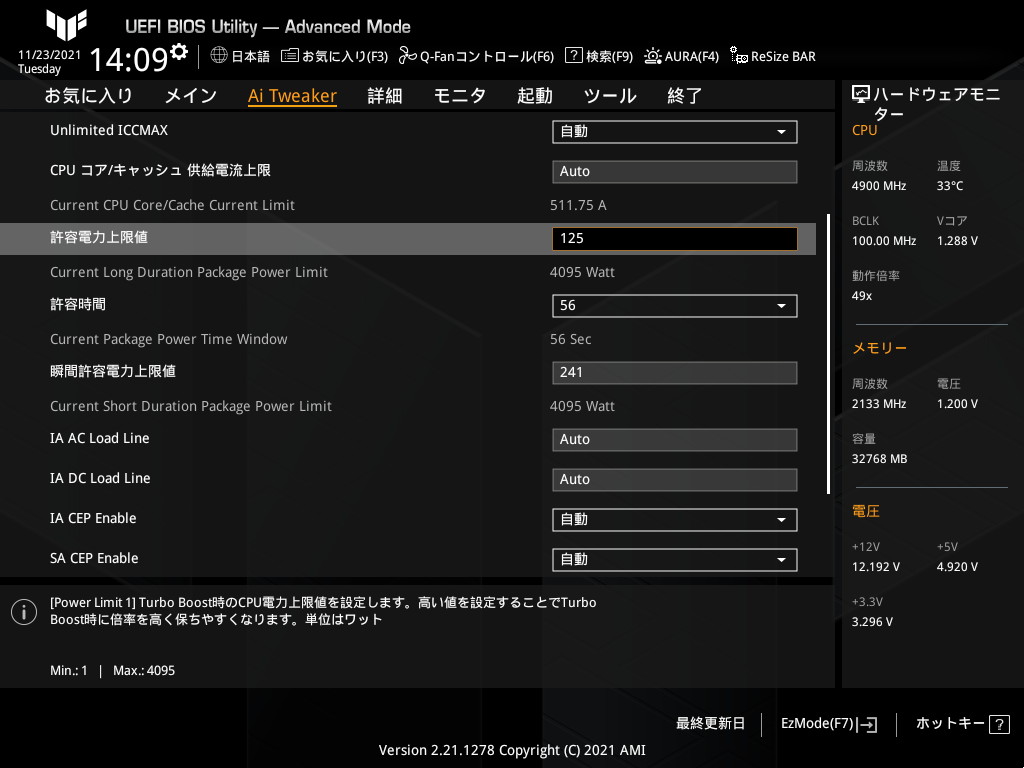Open favorites with the お気に入り(F3) icon
1024x768 pixels.
point(289,56)
